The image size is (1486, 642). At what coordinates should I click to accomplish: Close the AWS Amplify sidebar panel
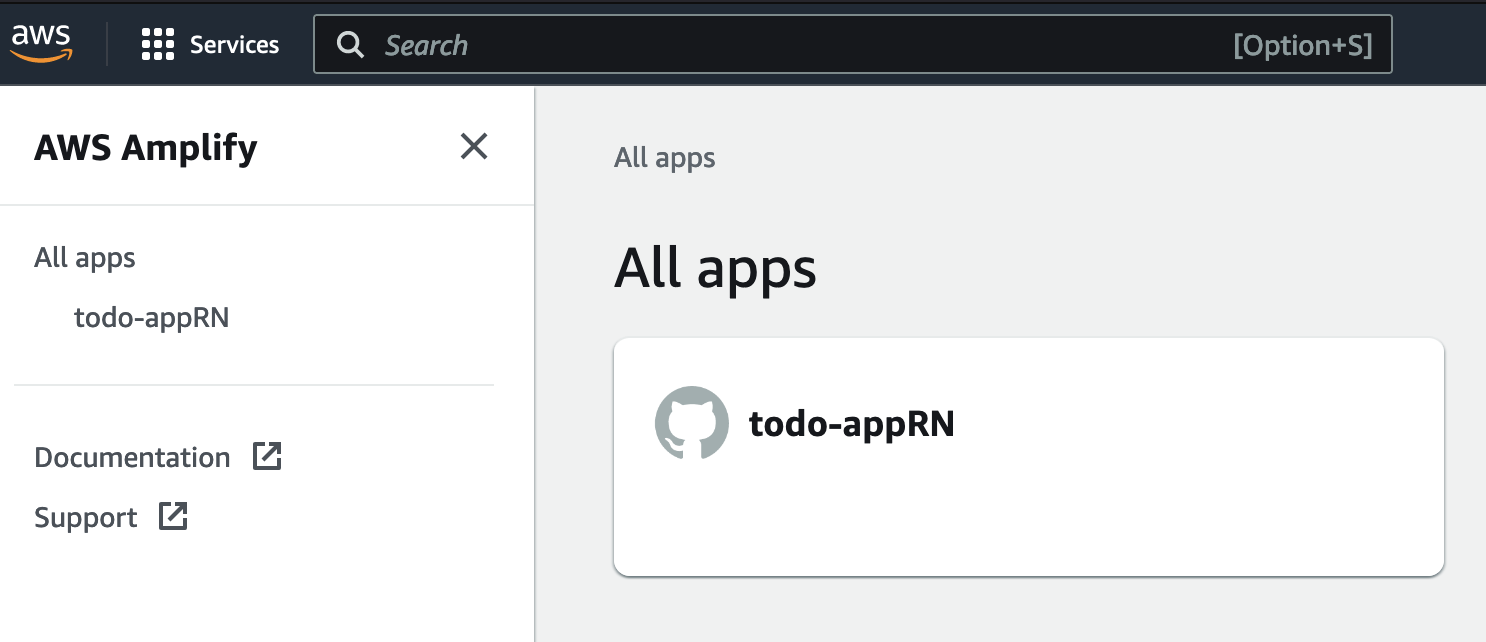[474, 147]
